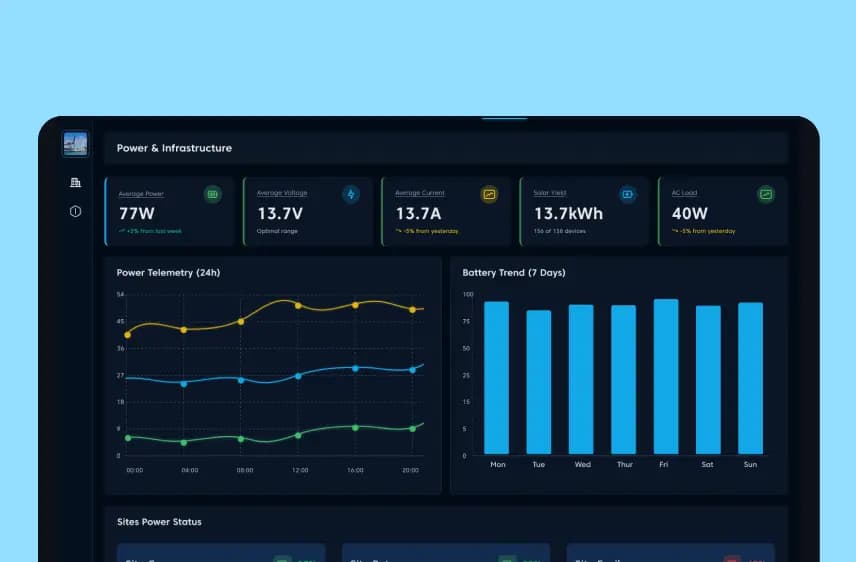Open the 'Average Voltage' label link
This screenshot has height=562, width=856.
pos(282,193)
